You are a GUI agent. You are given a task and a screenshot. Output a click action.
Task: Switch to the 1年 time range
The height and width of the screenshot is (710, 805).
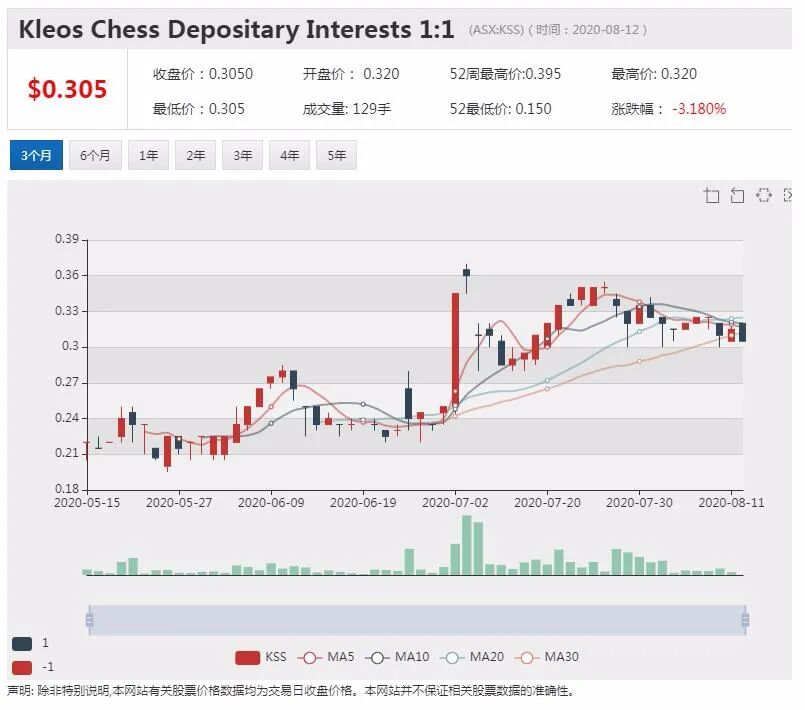pyautogui.click(x=148, y=155)
